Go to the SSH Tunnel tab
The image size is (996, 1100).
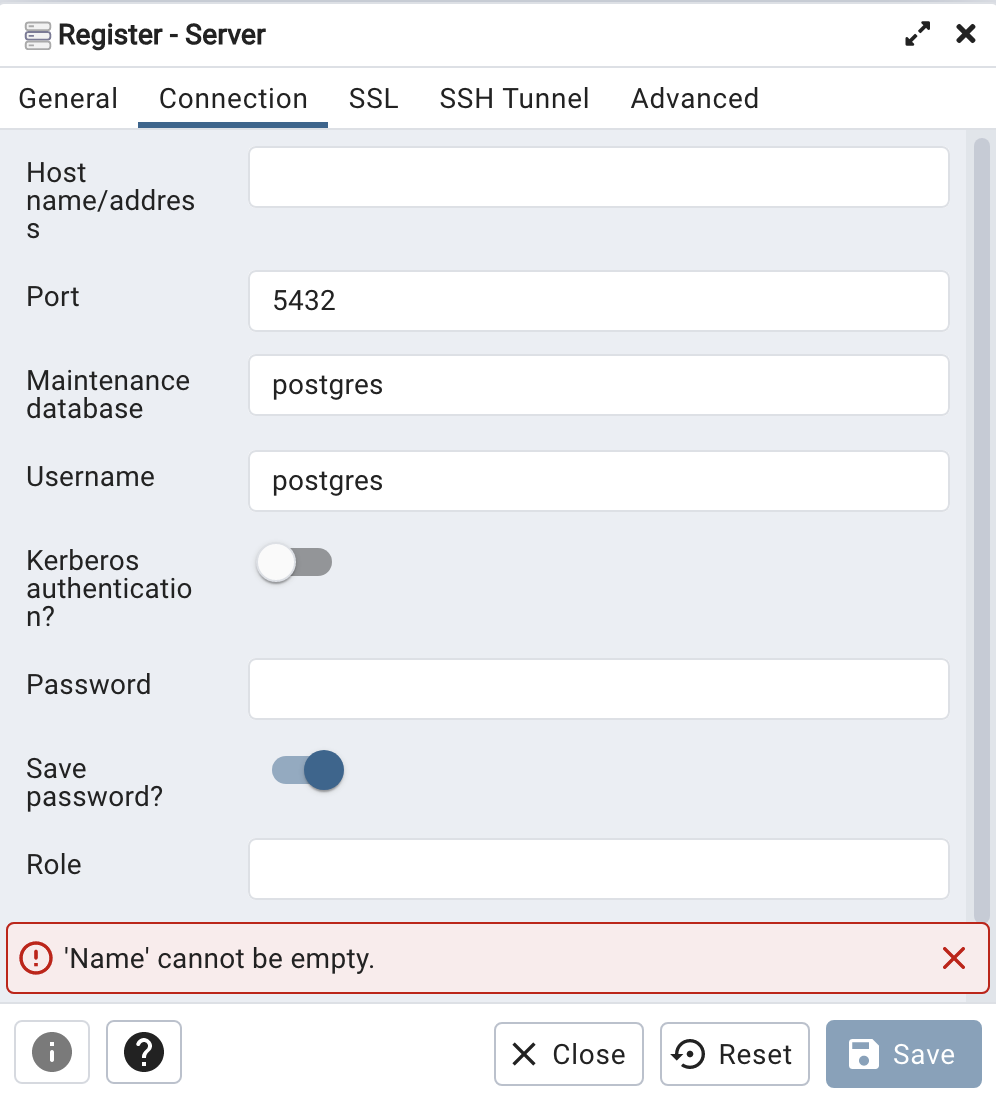(x=514, y=98)
